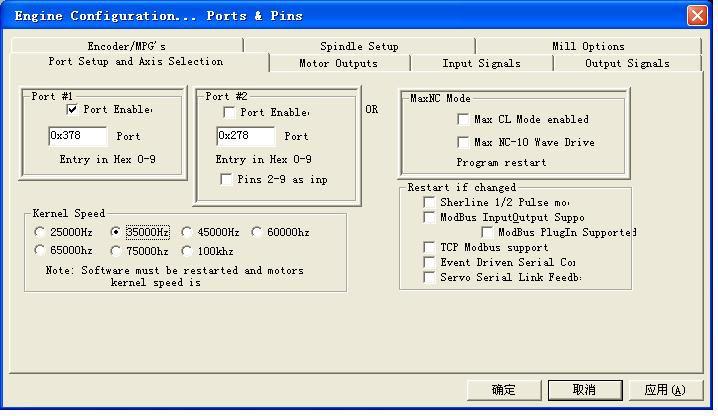
Task: Select the Motor Outputs tab
Action: click(338, 63)
